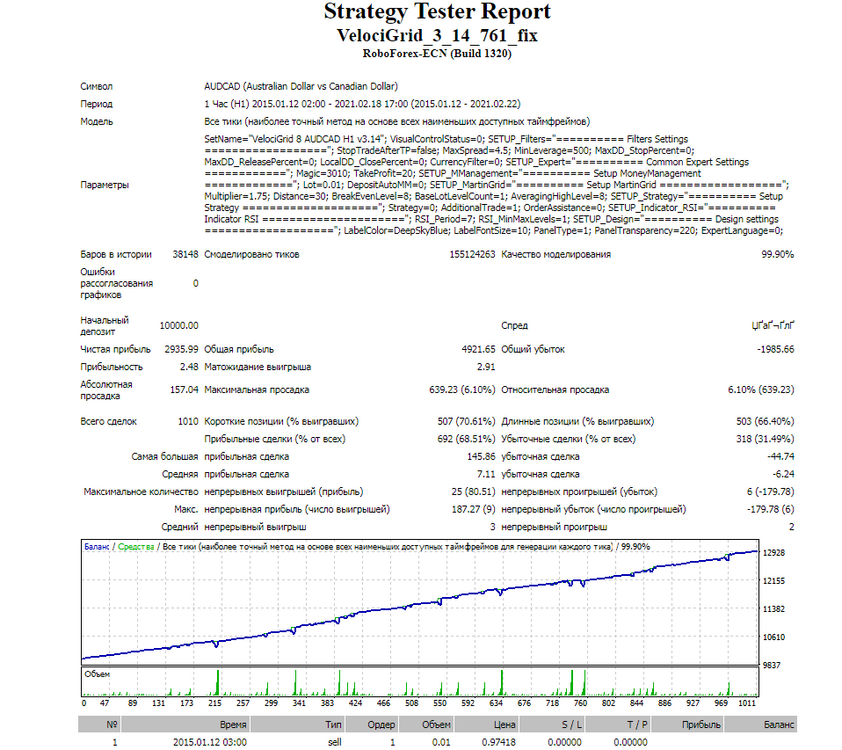This screenshot has height=750, width=842.
Task: Select the title 'VelociGrid_3_14_761_fix'
Action: click(437, 35)
